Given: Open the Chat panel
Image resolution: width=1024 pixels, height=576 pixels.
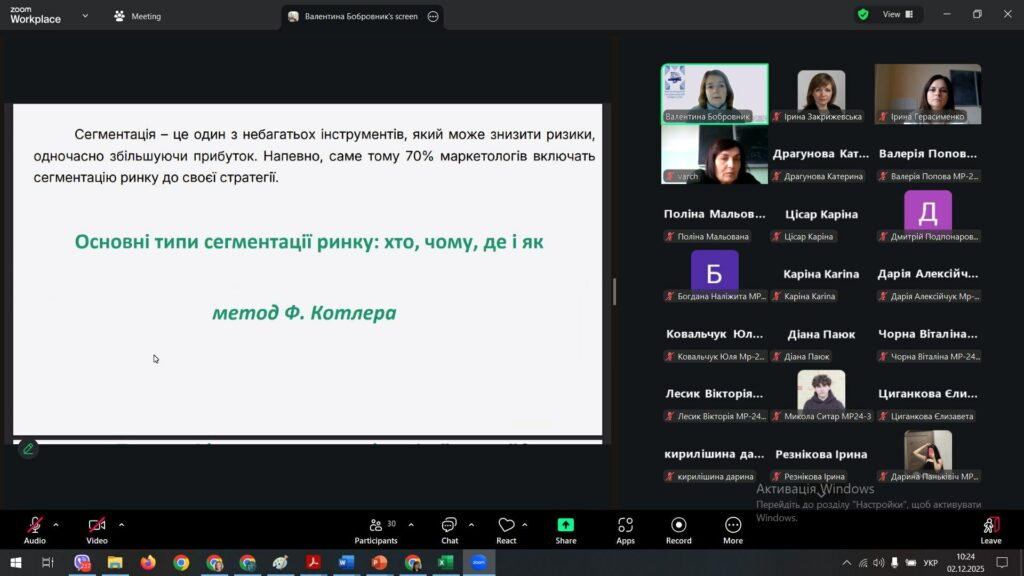Looking at the screenshot, I should pyautogui.click(x=449, y=529).
